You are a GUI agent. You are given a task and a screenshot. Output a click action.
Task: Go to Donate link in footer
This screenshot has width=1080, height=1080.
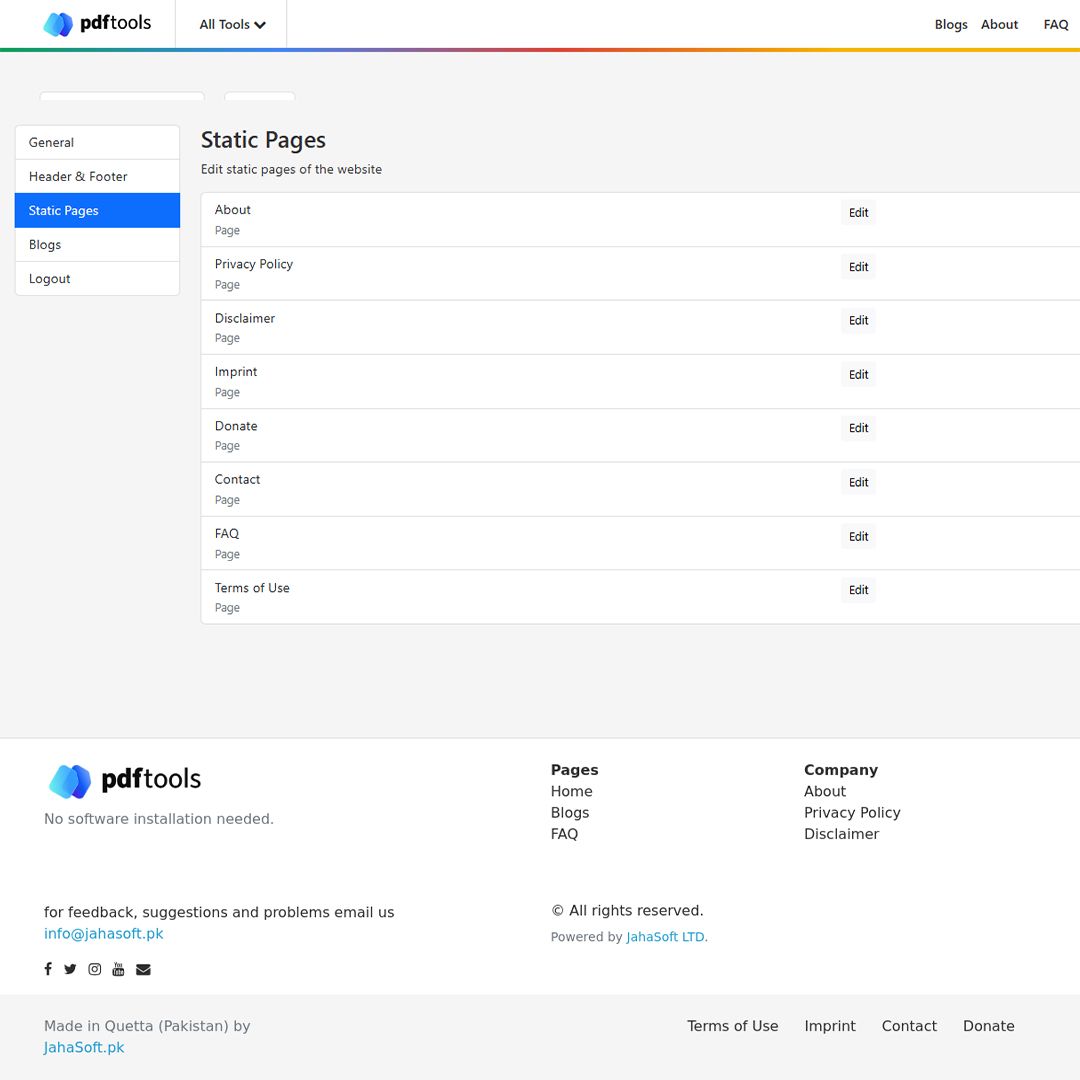[x=988, y=1026]
